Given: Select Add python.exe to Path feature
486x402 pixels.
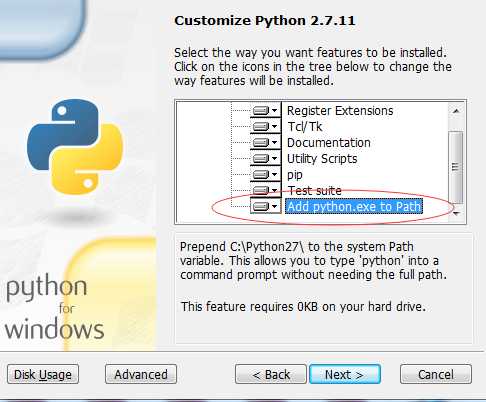Looking at the screenshot, I should pyautogui.click(x=354, y=206).
